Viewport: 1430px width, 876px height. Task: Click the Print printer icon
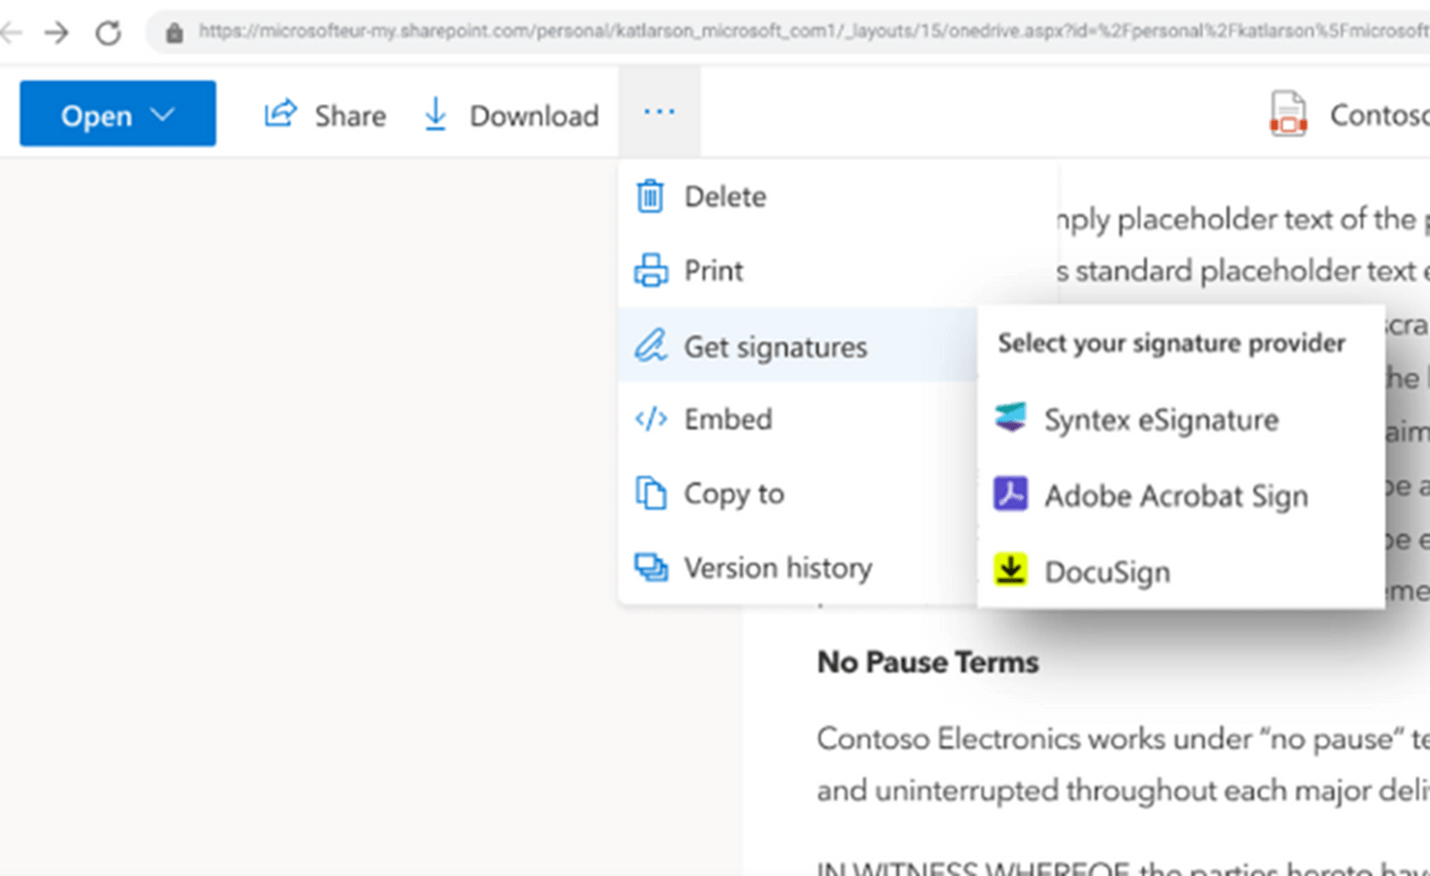pyautogui.click(x=651, y=270)
